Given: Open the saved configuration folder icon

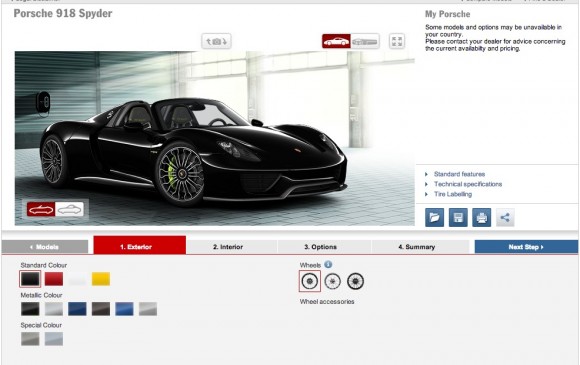Looking at the screenshot, I should click(434, 217).
